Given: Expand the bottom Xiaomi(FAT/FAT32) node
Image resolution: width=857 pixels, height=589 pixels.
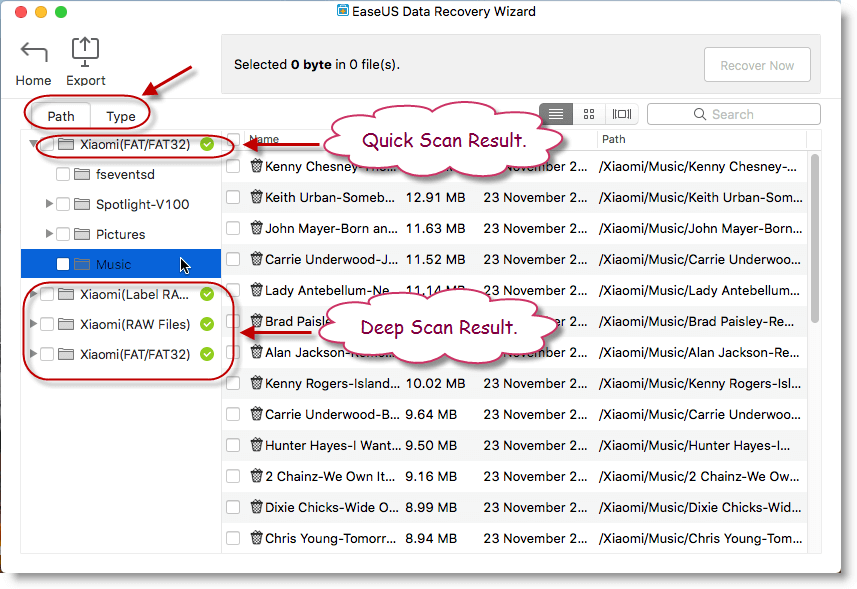Looking at the screenshot, I should point(33,354).
